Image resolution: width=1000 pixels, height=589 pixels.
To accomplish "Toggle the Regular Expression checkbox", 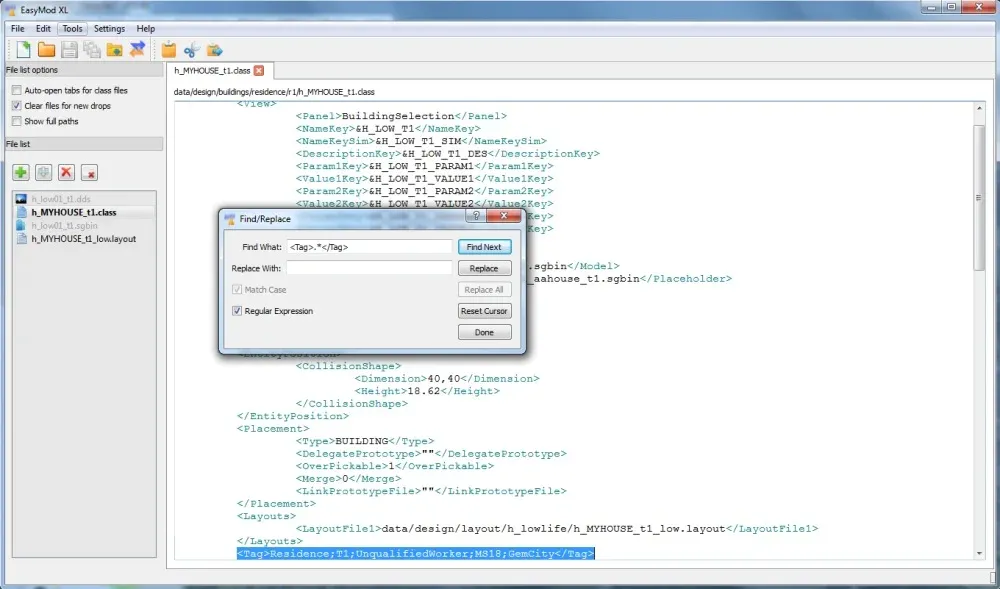I will click(x=237, y=311).
